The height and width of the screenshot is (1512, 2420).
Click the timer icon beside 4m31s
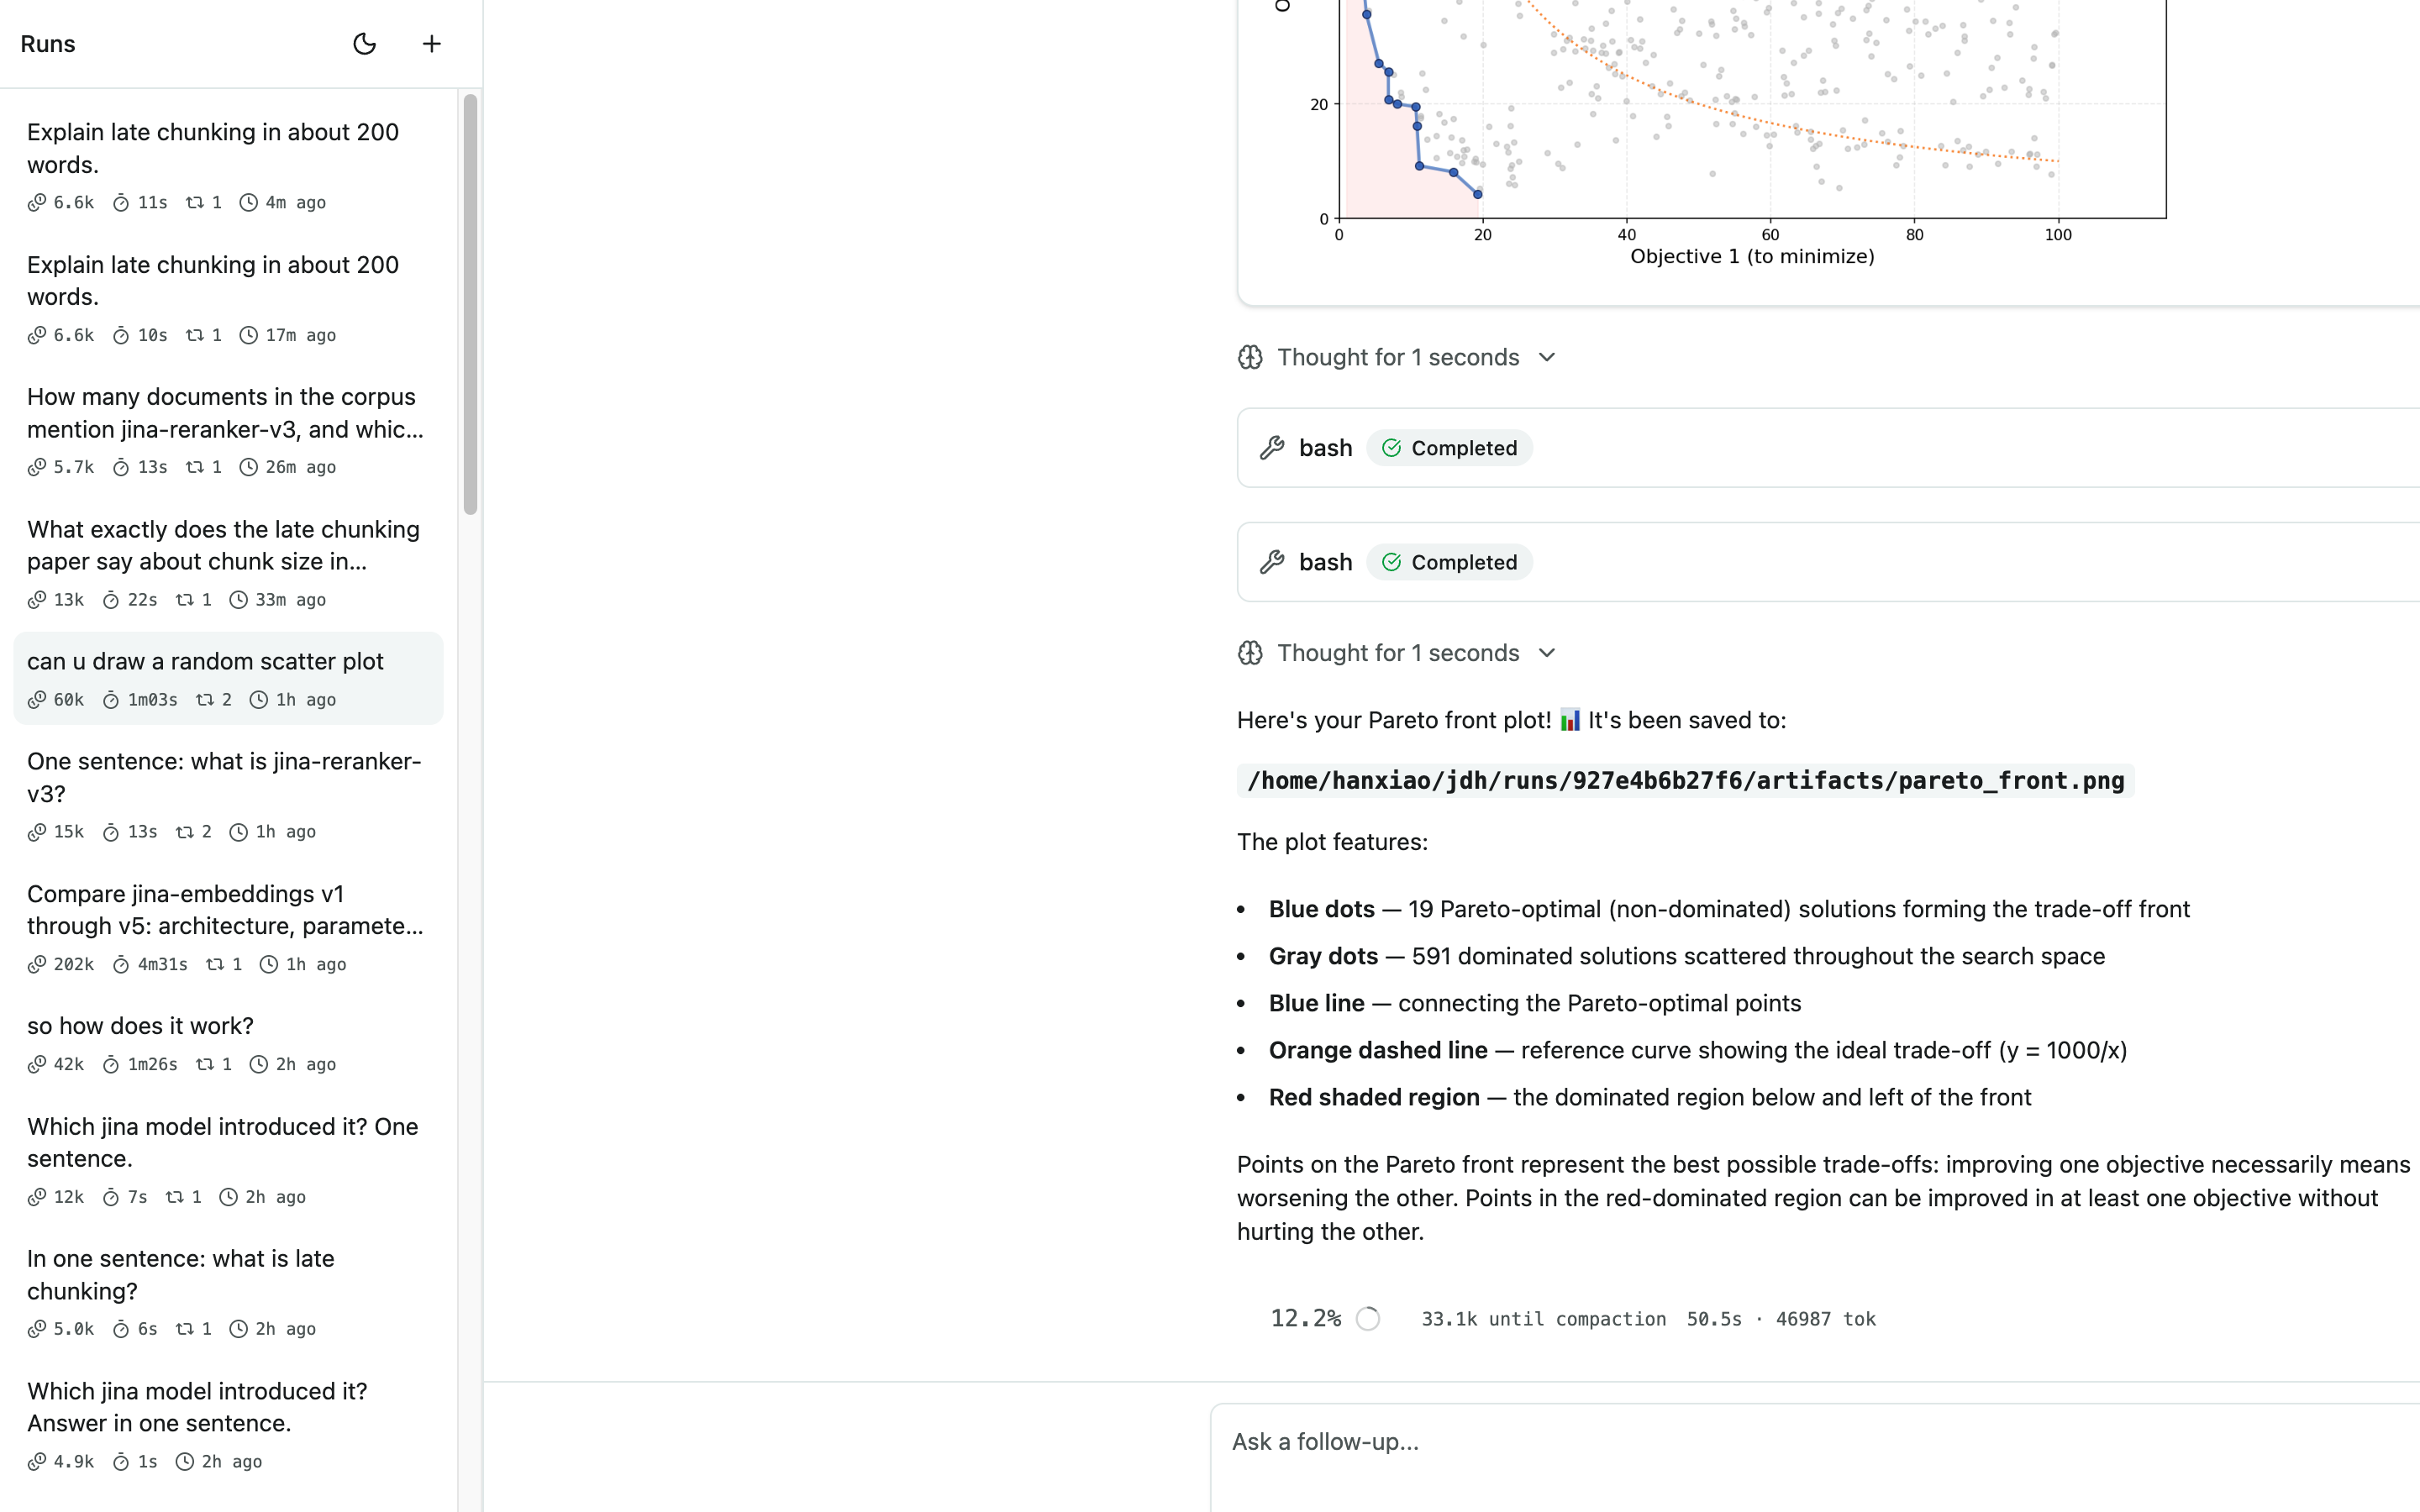121,964
